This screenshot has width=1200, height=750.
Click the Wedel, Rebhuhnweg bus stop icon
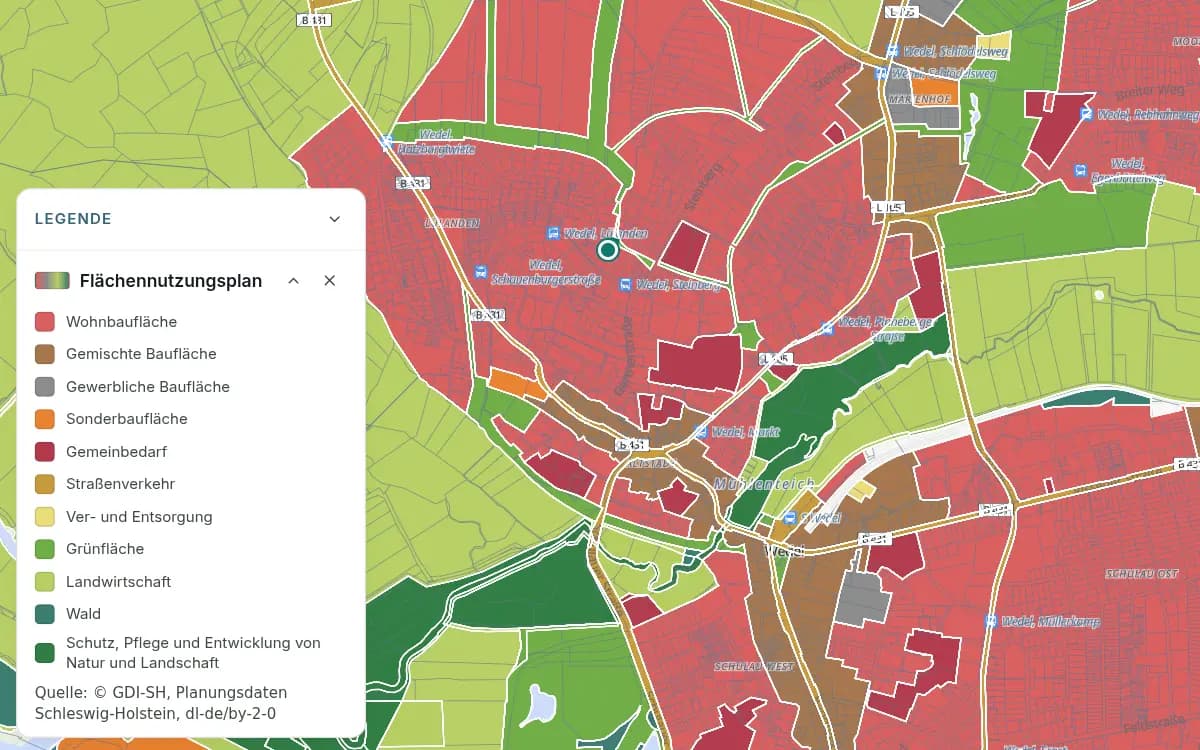(1086, 114)
